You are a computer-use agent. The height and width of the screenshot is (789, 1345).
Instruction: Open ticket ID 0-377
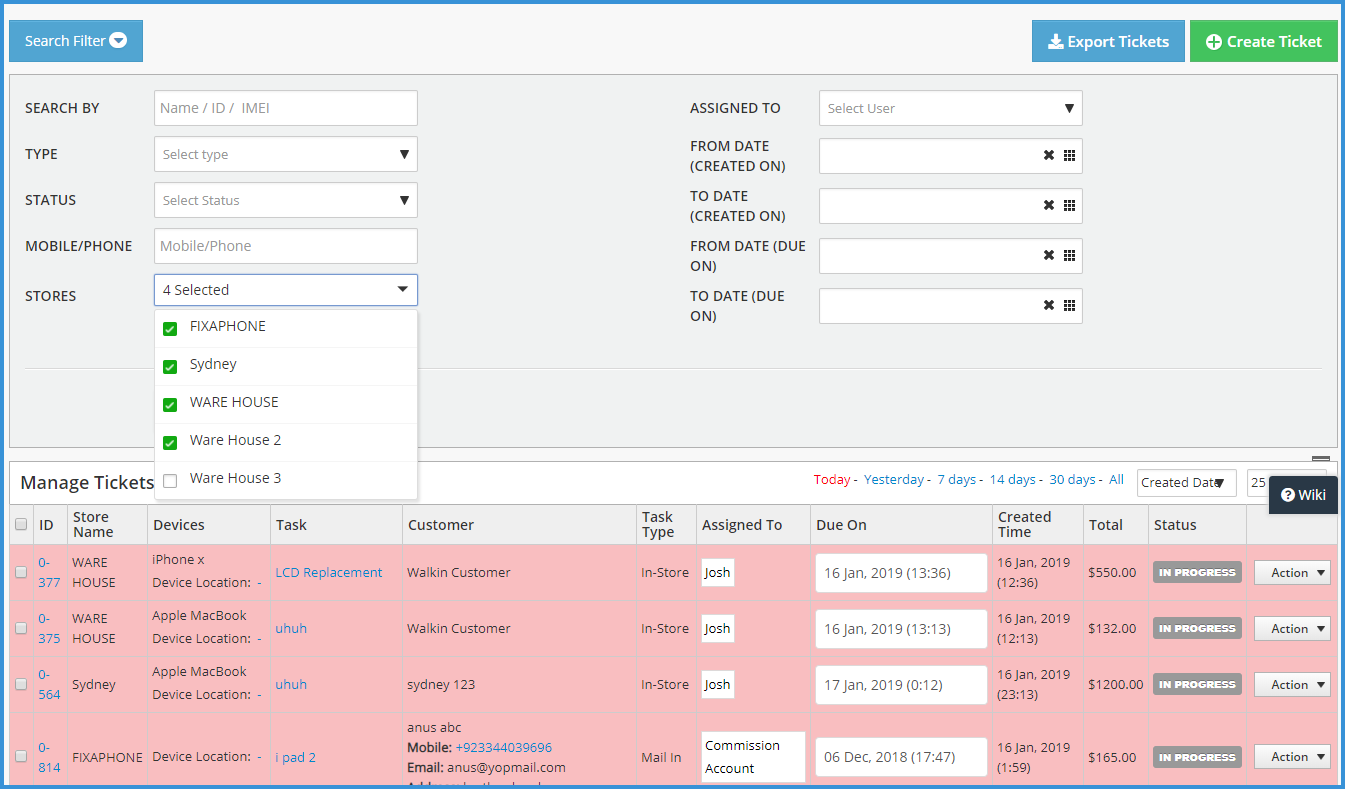tap(49, 572)
